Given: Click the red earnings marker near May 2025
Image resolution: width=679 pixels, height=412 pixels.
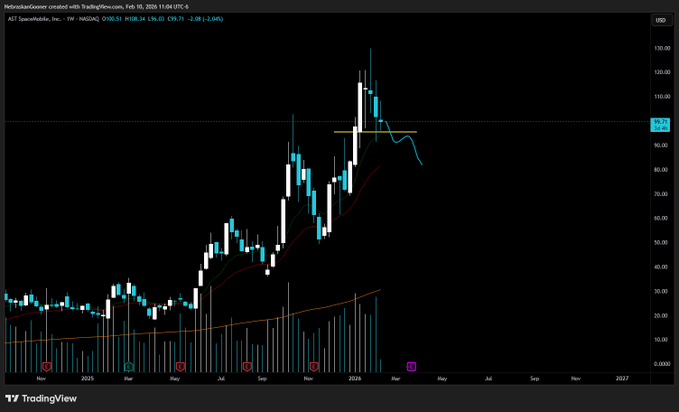Looking at the screenshot, I should [180, 366].
